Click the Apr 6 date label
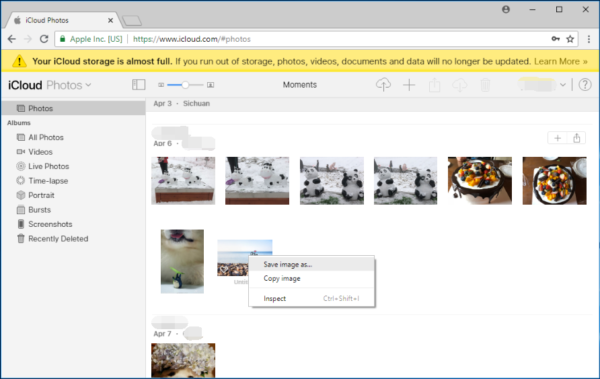Screen dimensions: 600x379 [162, 144]
